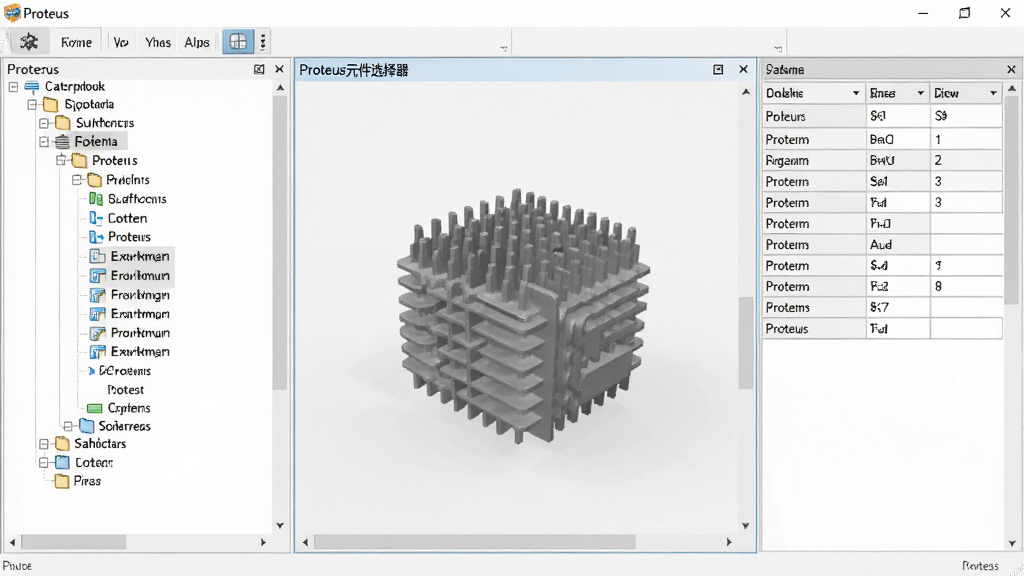Open the Yhas menu
1024x576 pixels.
coord(157,42)
